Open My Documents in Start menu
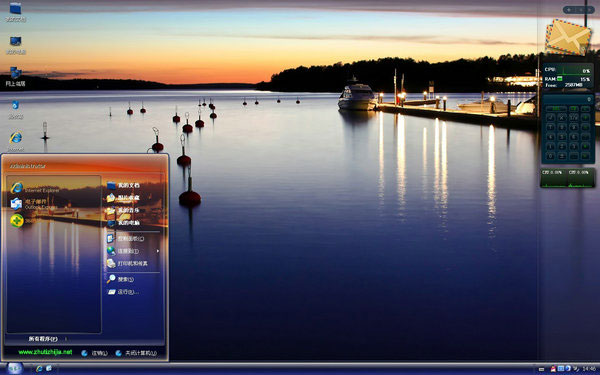Image resolution: width=600 pixels, height=375 pixels. [x=123, y=186]
